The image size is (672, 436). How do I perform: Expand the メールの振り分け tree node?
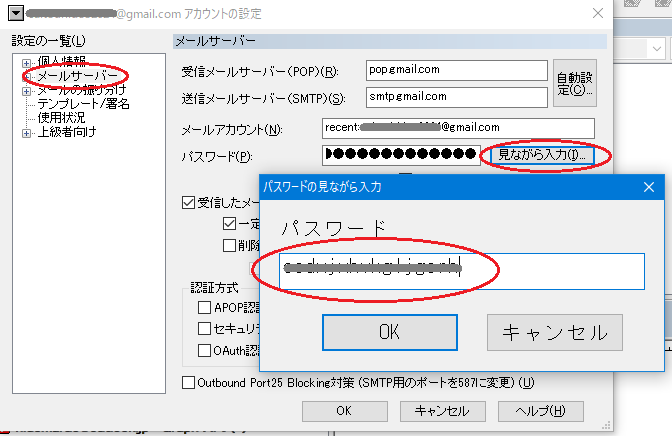click(27, 90)
